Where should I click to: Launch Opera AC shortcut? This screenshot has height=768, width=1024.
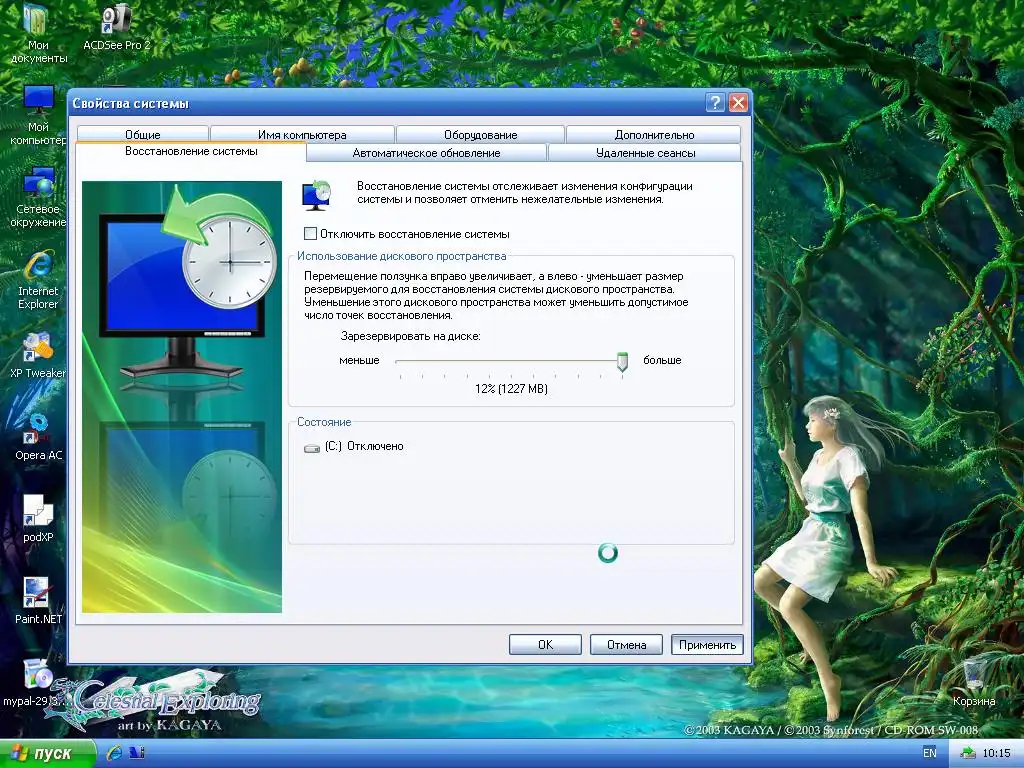(x=38, y=438)
